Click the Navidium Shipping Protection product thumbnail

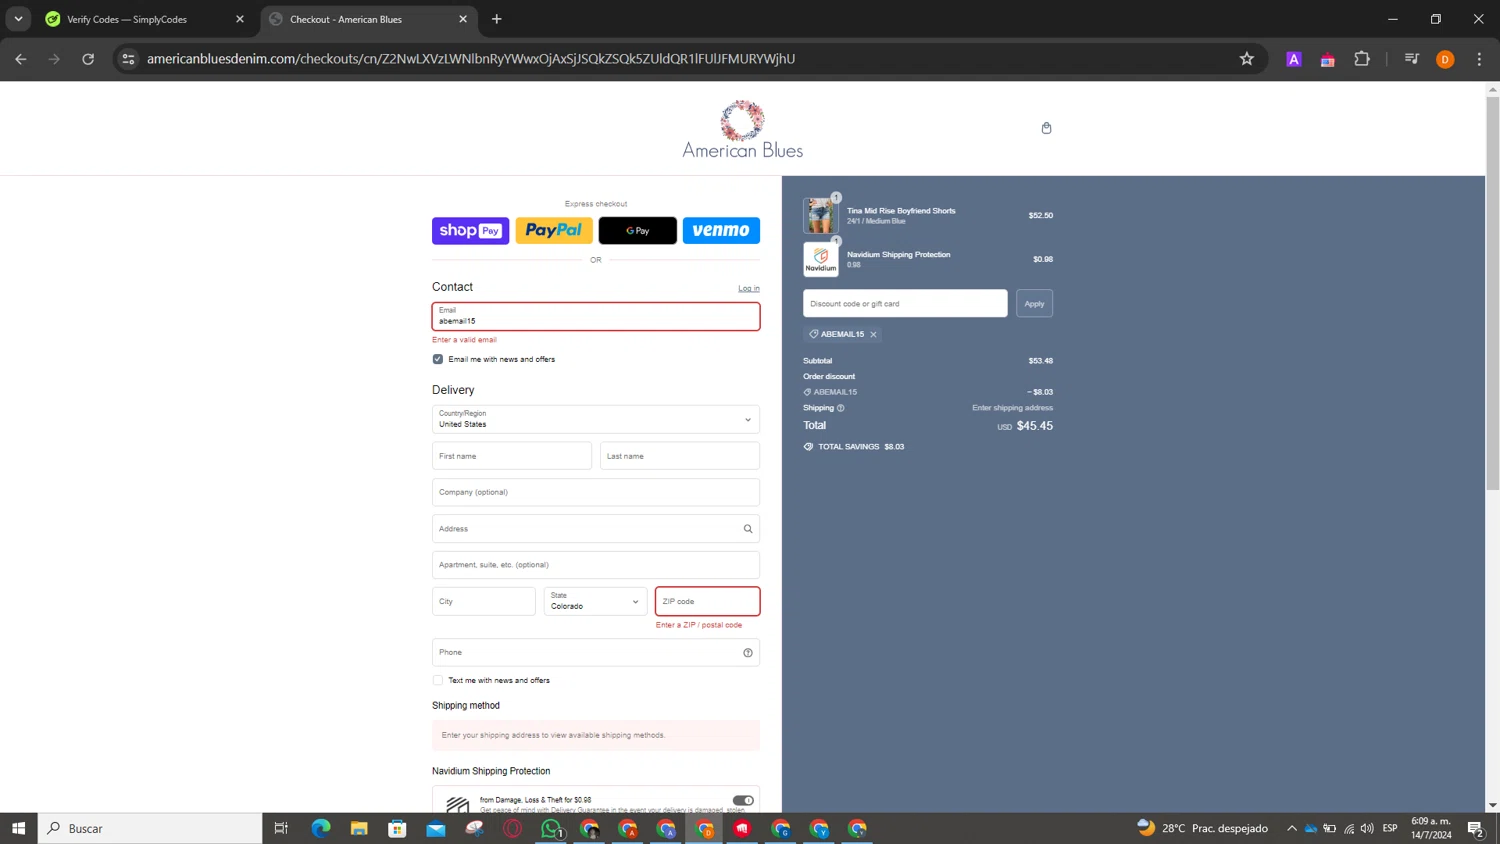(x=820, y=260)
